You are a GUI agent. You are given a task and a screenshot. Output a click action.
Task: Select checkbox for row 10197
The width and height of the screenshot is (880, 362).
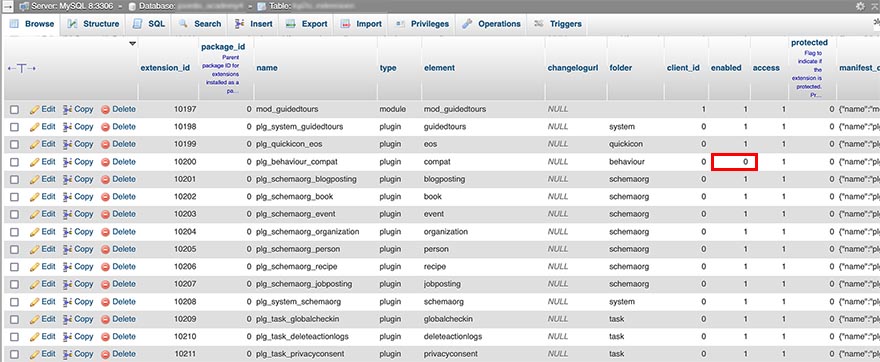point(15,109)
